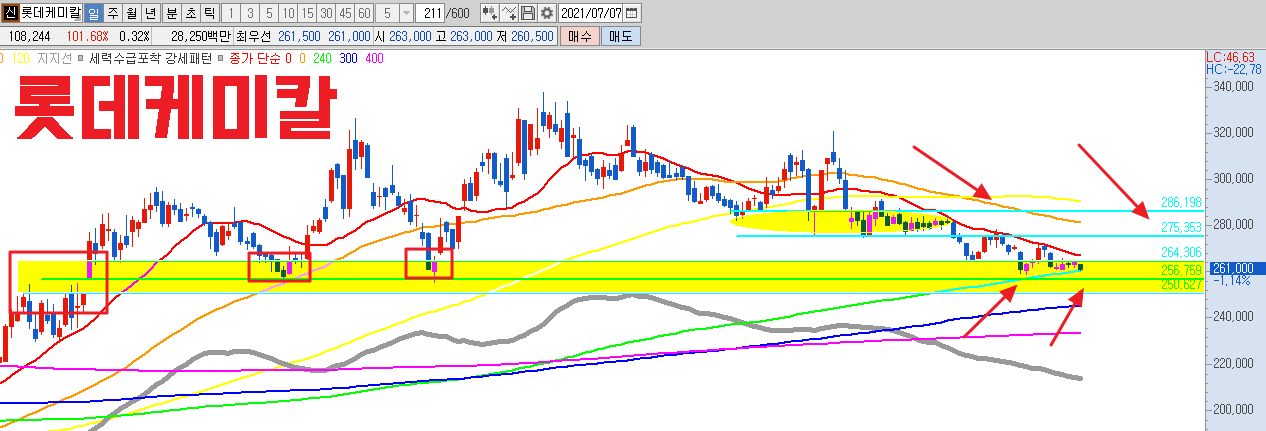Click the 200,000 price axis label

[1232, 409]
